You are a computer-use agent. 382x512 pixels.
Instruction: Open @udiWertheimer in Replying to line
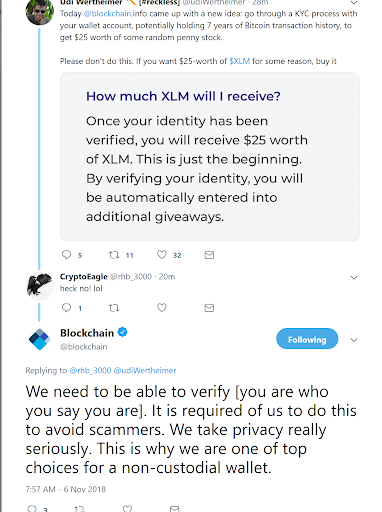pyautogui.click(x=145, y=370)
